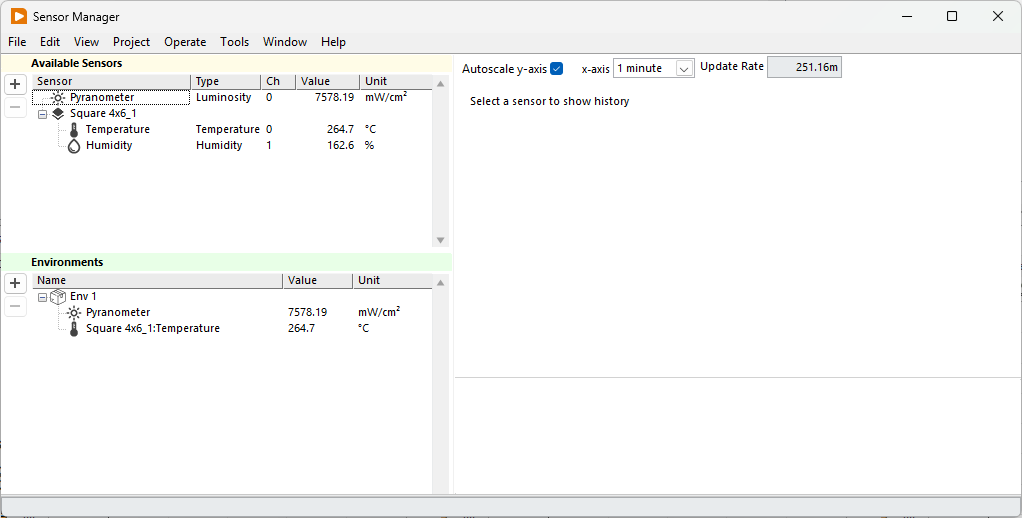Open the x-axis time range dropdown
The width and height of the screenshot is (1022, 518).
684,69
